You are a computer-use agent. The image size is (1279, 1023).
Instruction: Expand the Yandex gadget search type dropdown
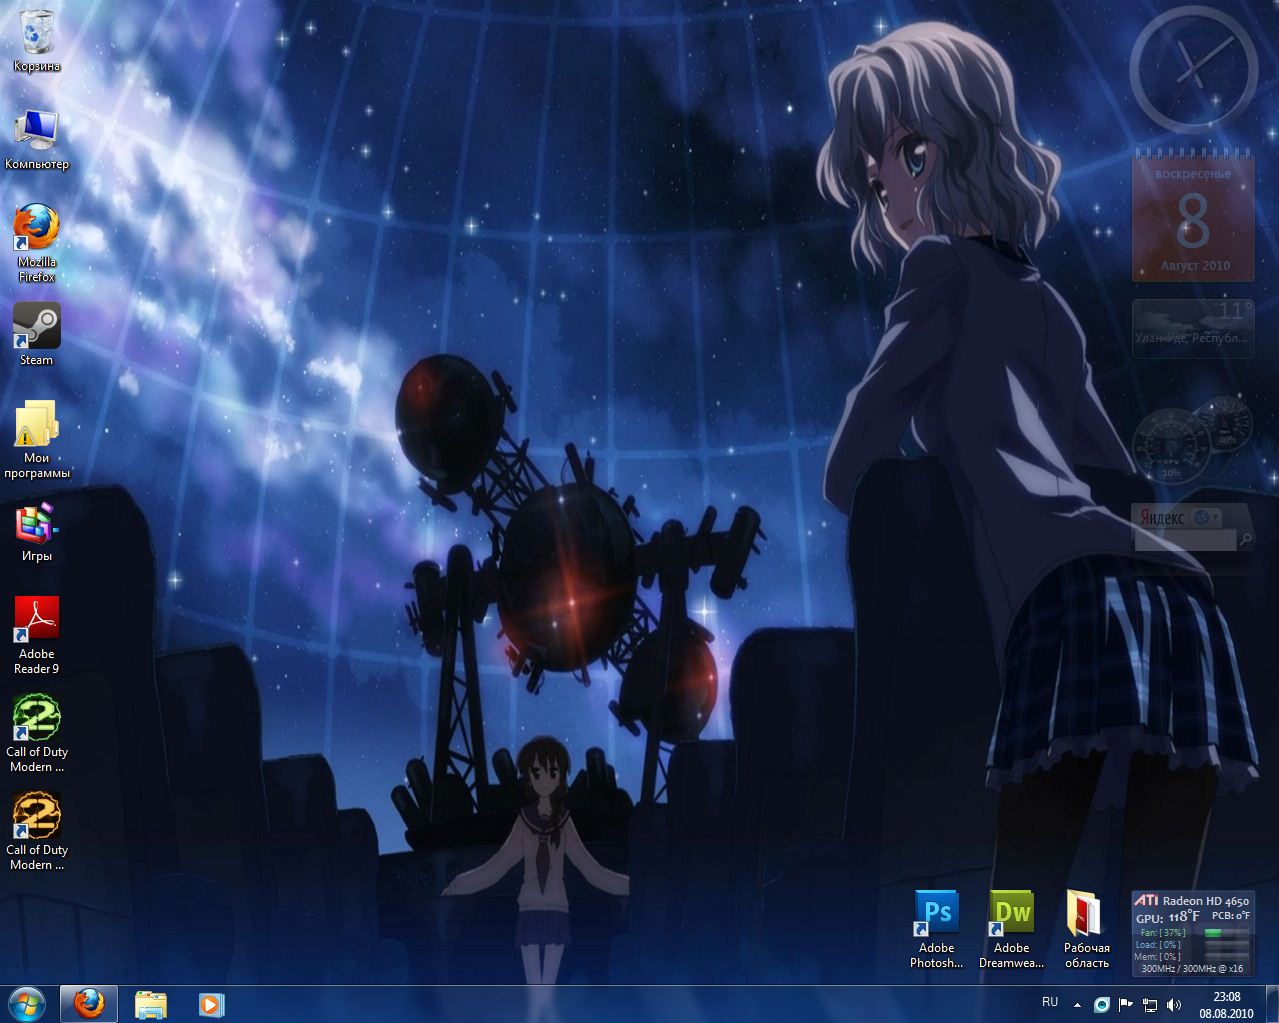pyautogui.click(x=1217, y=517)
